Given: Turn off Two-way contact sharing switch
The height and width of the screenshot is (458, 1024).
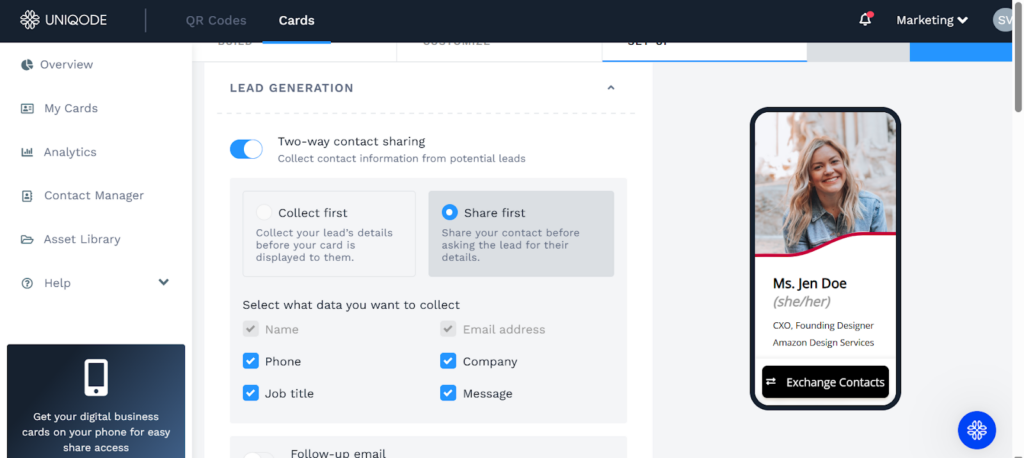Looking at the screenshot, I should (x=246, y=149).
